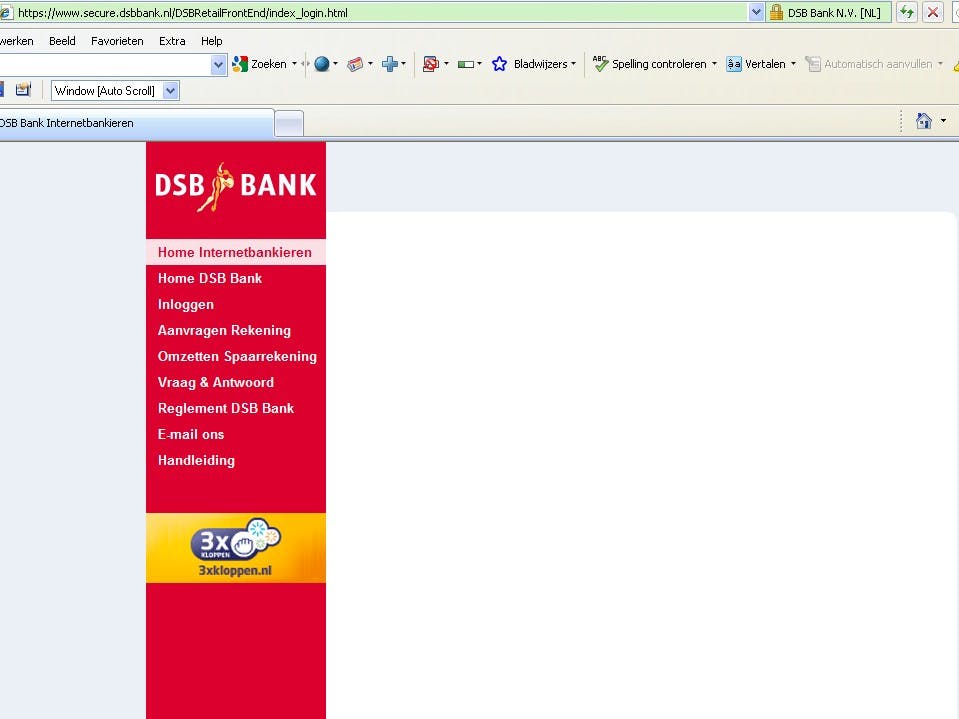Click the news card toolbar icon
This screenshot has width=959, height=719.
355,64
